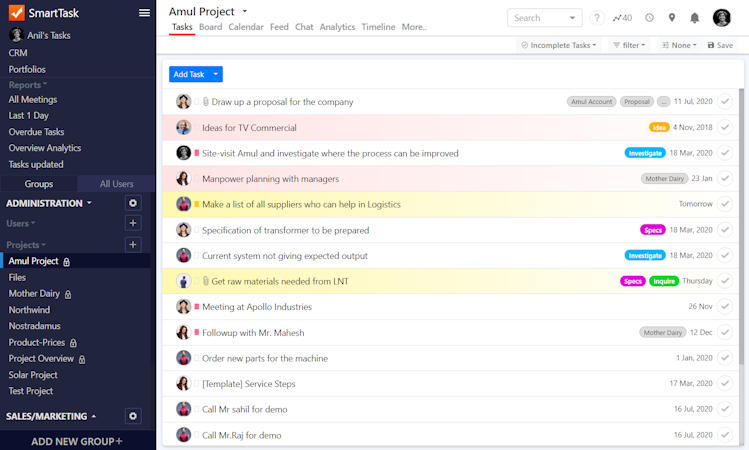
Task: Mark 'Specification of transformer' complete
Action: [x=725, y=230]
